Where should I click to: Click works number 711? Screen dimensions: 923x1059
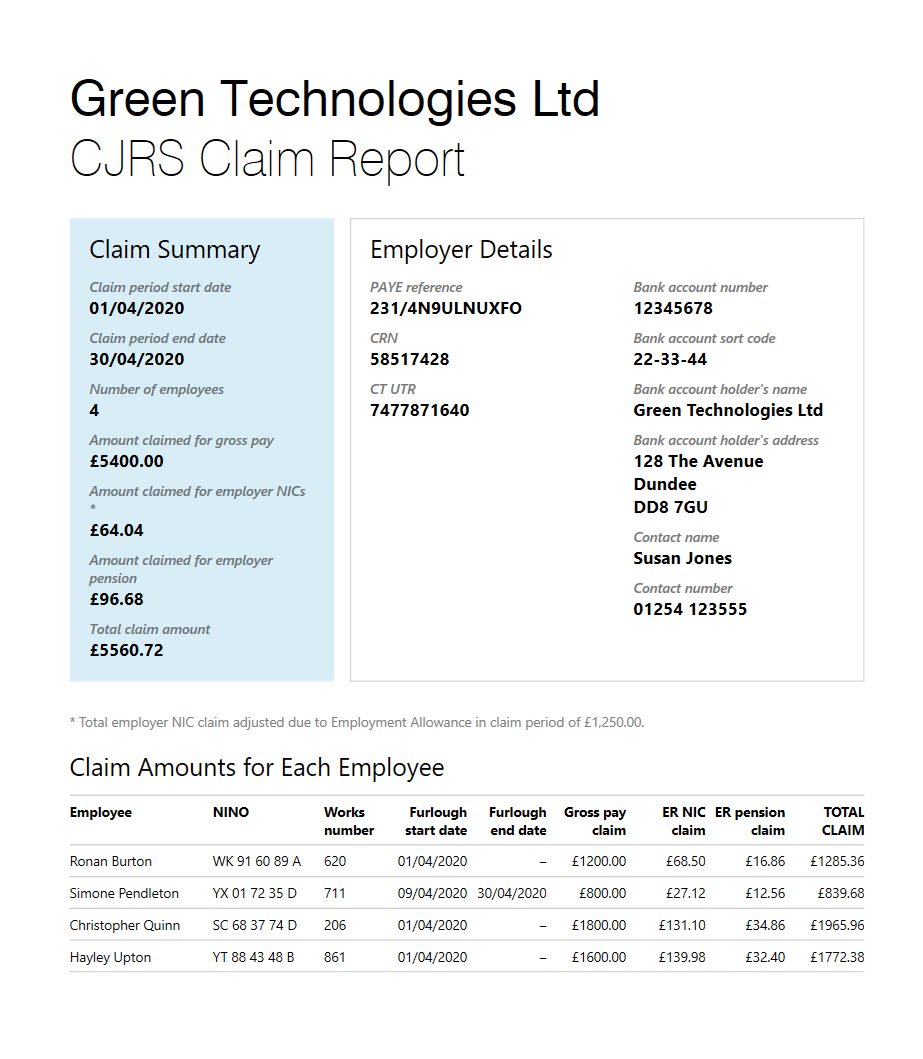pyautogui.click(x=334, y=894)
